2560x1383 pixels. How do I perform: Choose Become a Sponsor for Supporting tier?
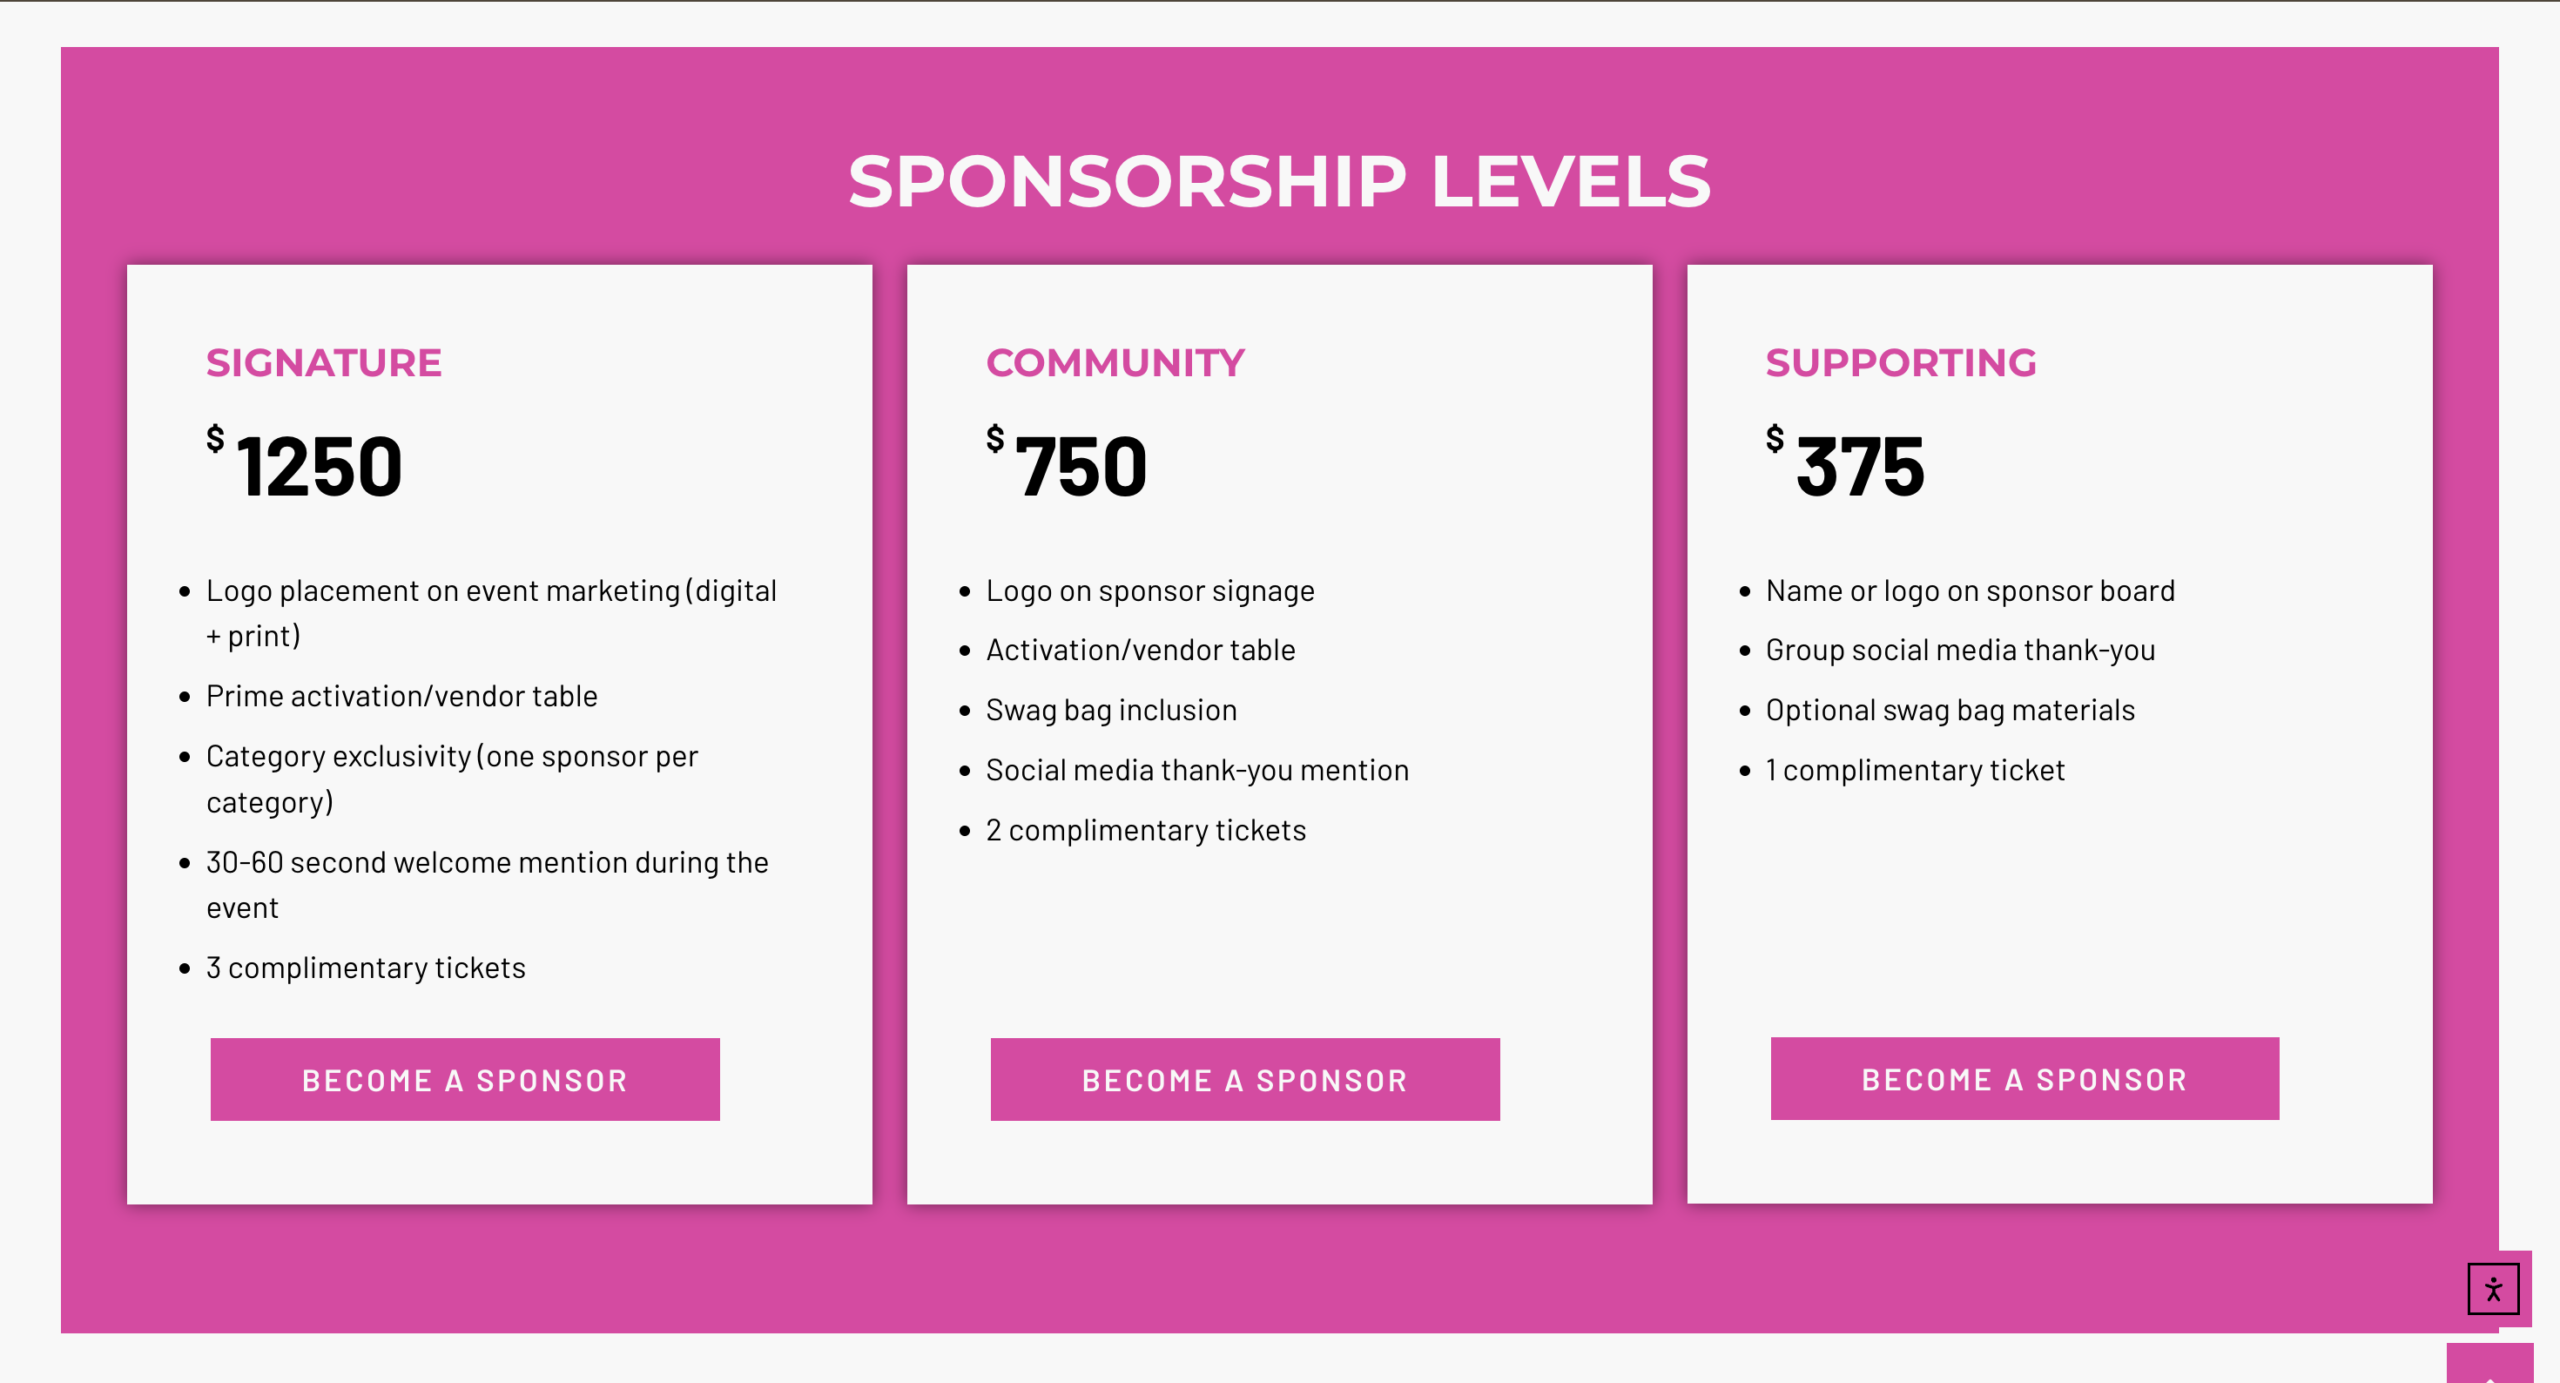point(2024,1078)
